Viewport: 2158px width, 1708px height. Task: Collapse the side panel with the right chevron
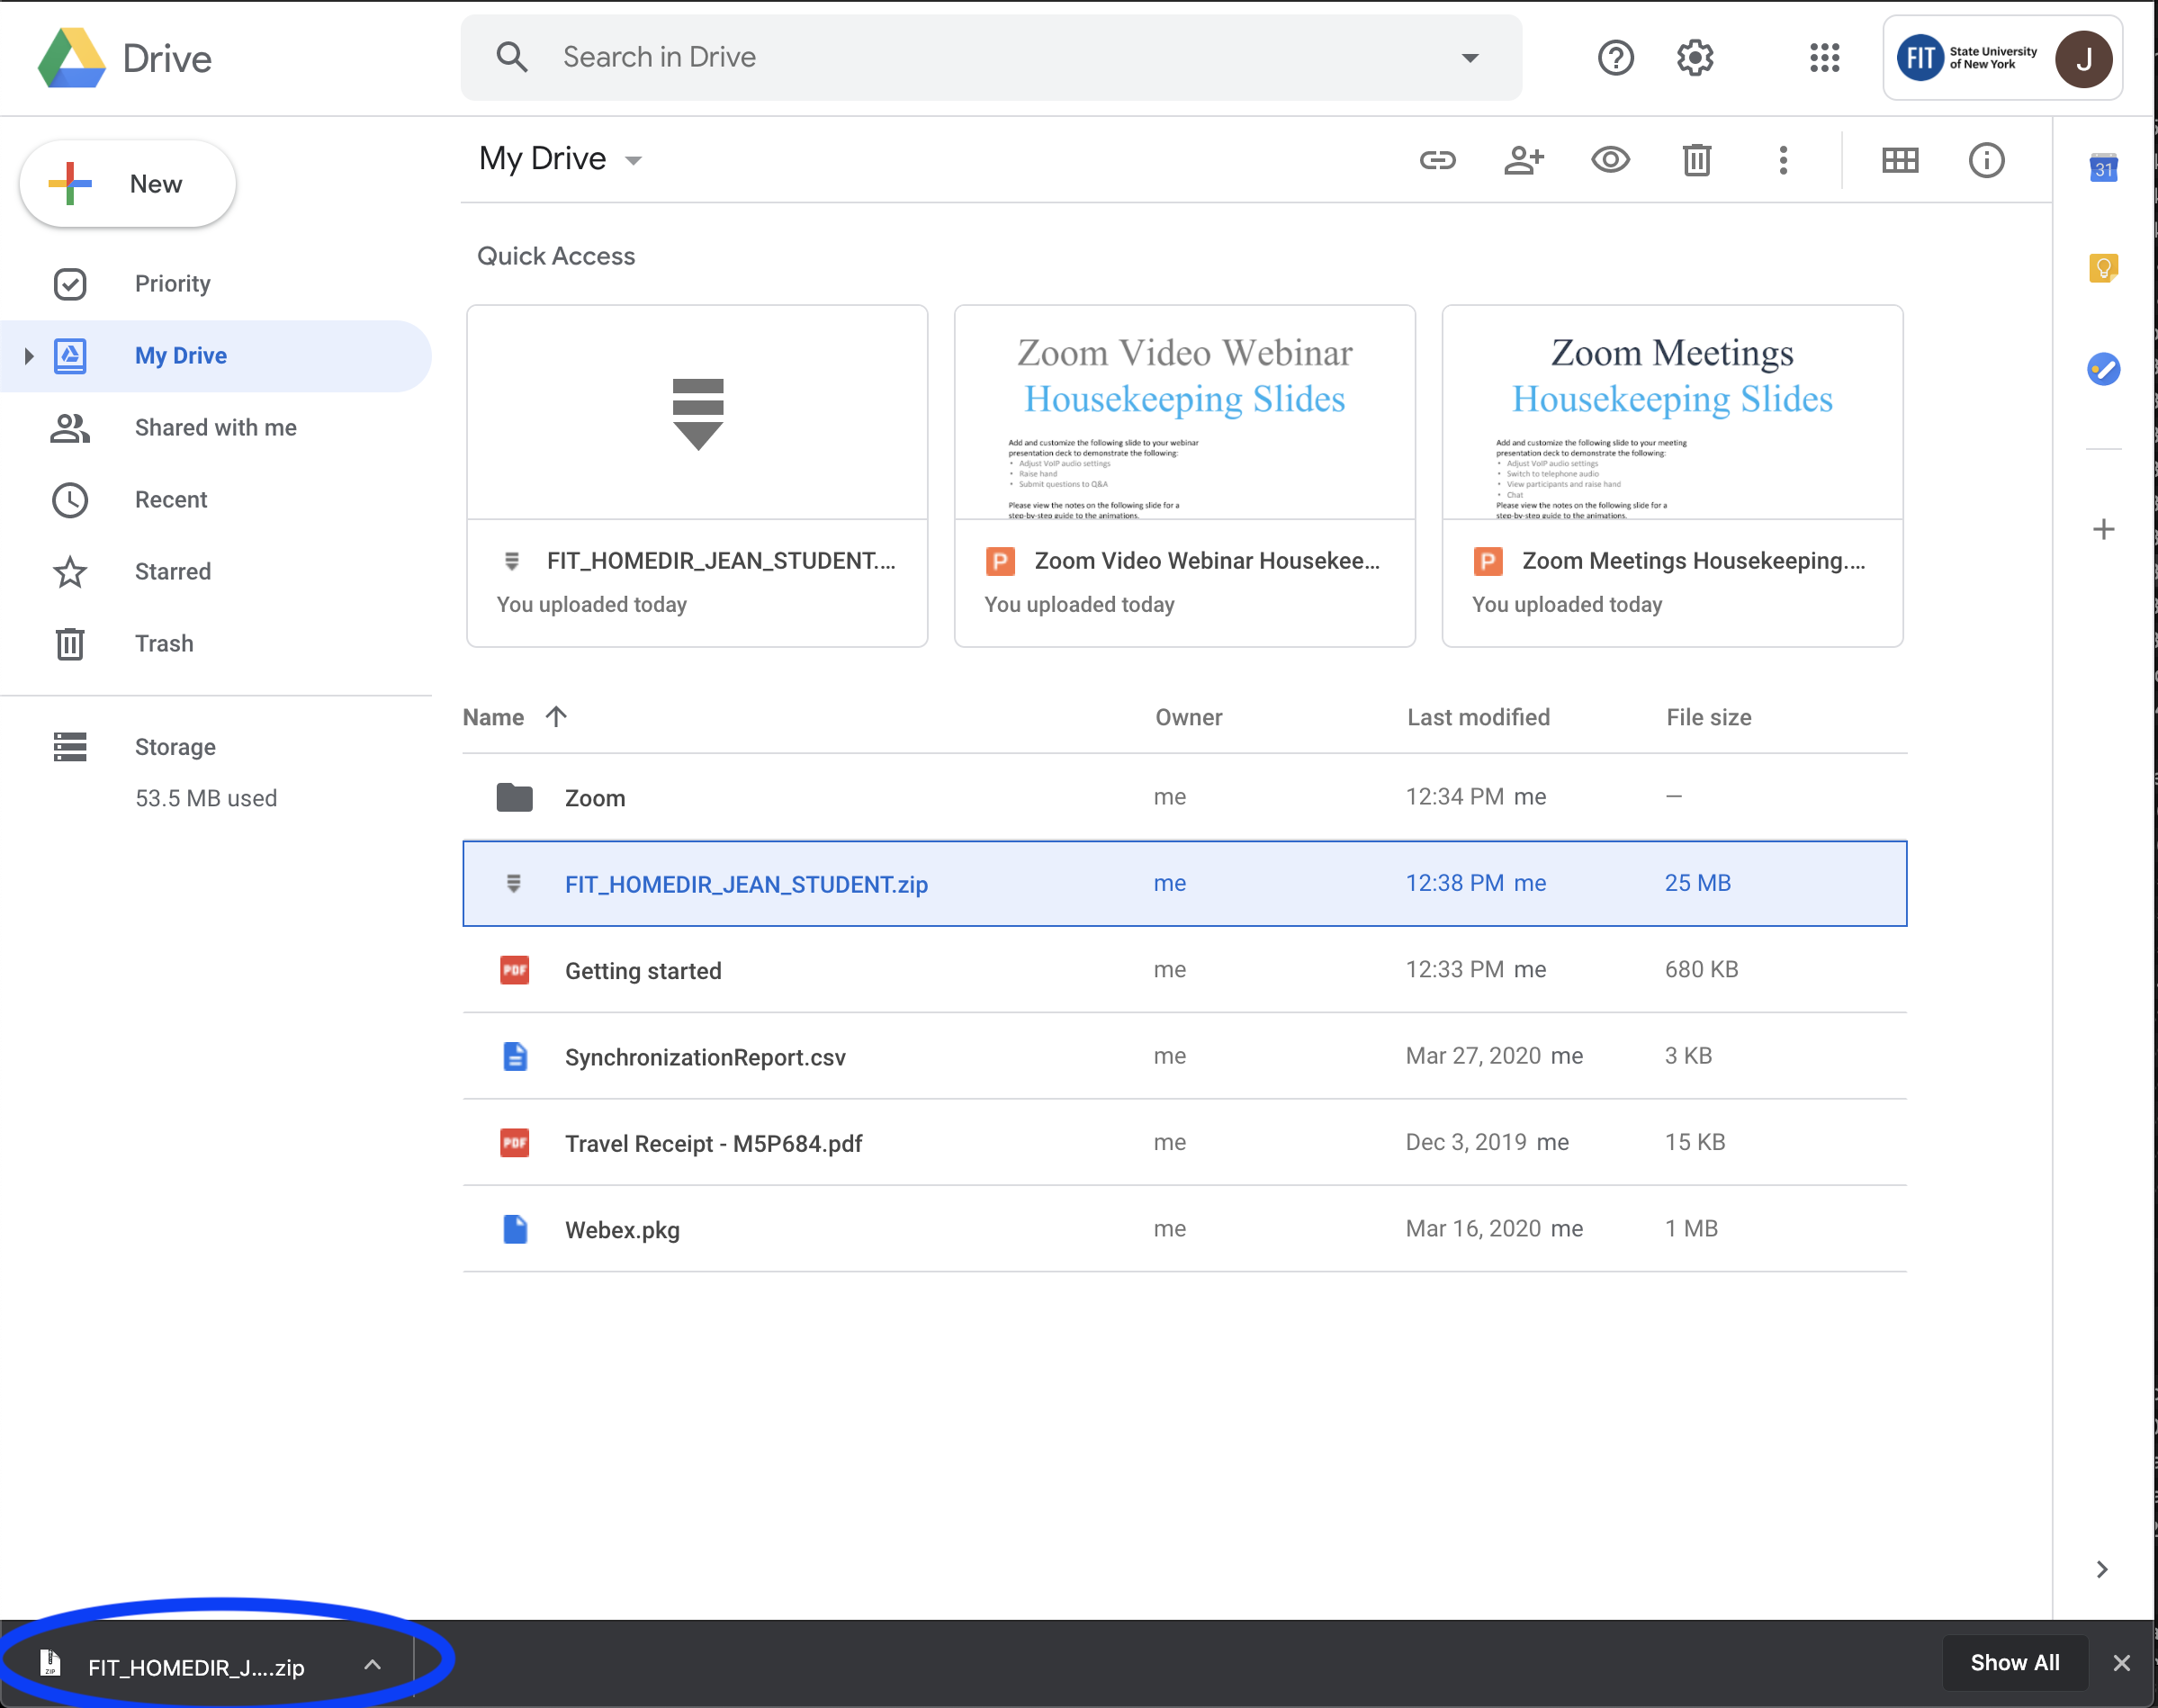tap(2102, 1569)
